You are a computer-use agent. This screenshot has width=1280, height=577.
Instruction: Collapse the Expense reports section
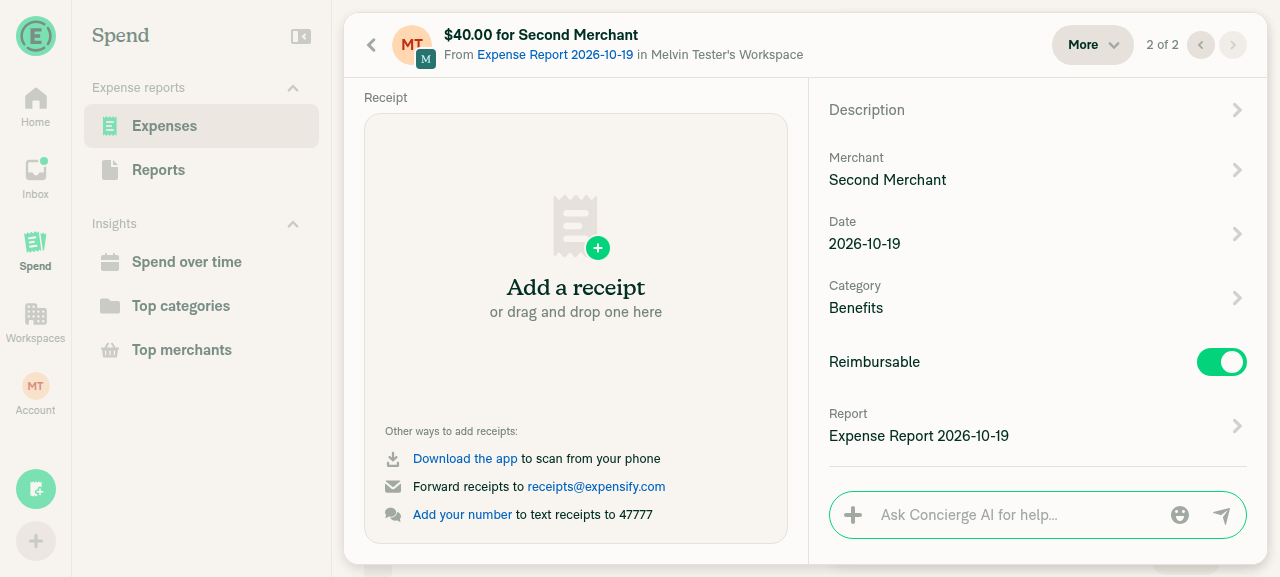click(293, 88)
